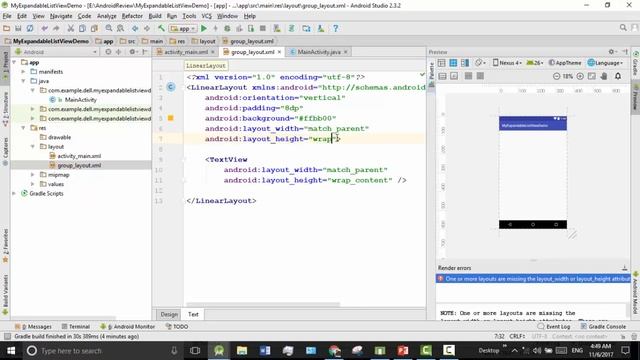Click the Debug app bug icon
The width and height of the screenshot is (640, 360).
click(227, 29)
